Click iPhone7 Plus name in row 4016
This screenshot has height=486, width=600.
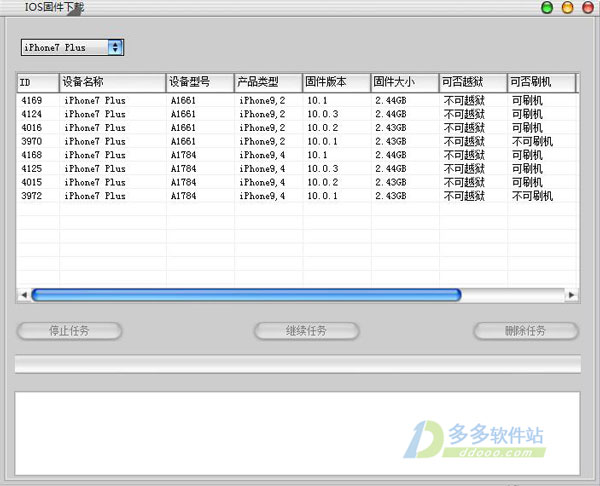click(95, 128)
